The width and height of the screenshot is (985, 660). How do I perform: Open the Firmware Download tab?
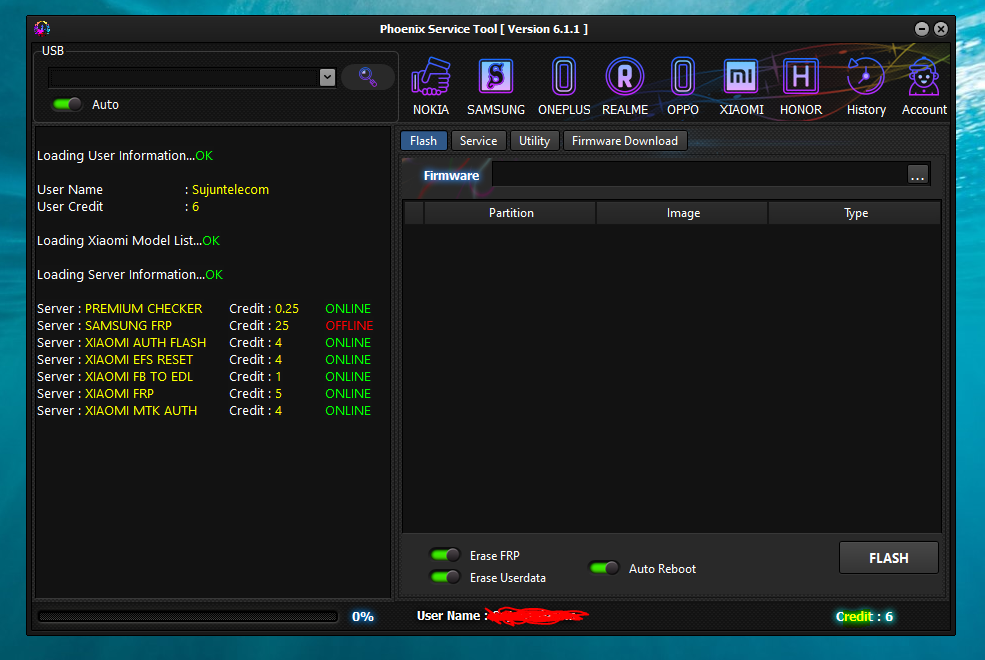coord(624,141)
